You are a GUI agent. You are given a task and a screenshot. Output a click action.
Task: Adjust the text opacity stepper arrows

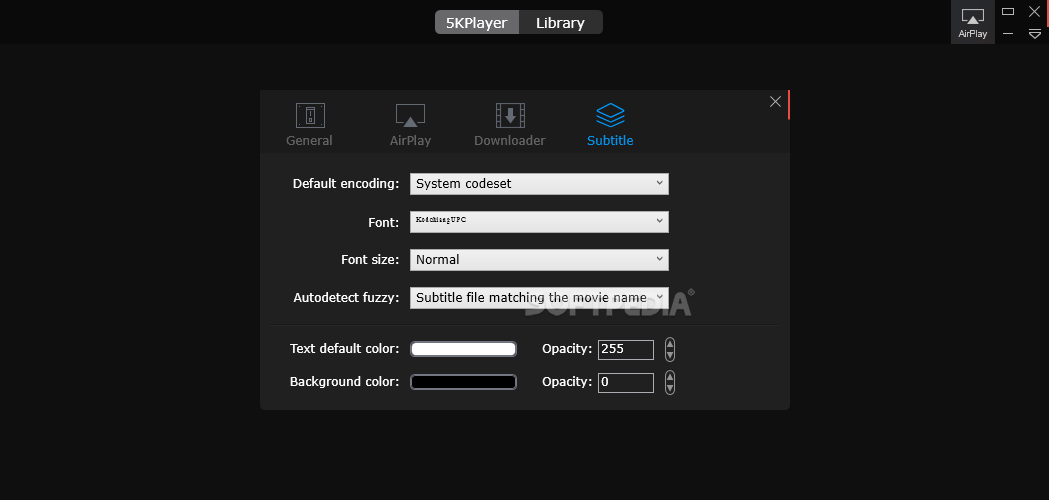(670, 349)
